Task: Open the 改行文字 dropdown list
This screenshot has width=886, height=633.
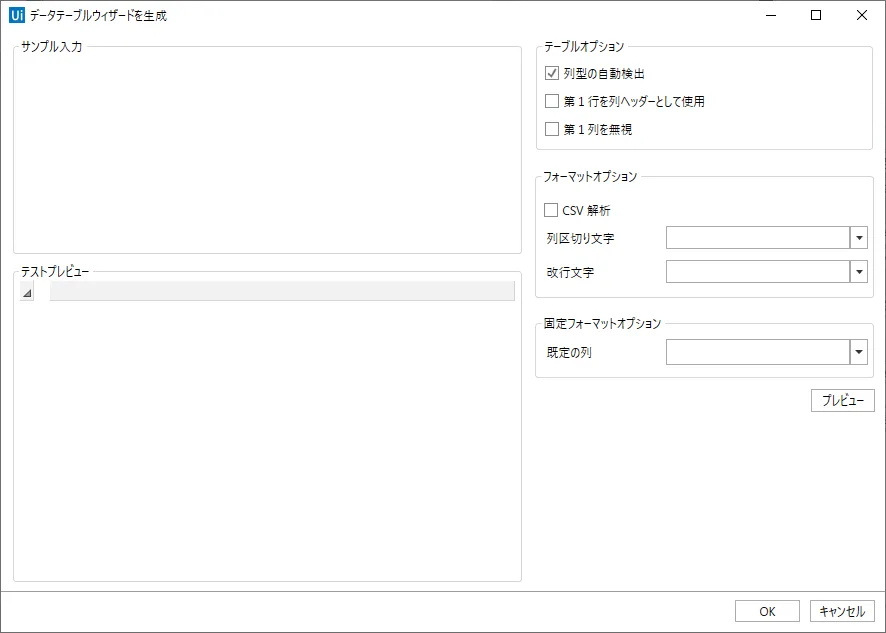Action: tap(858, 271)
